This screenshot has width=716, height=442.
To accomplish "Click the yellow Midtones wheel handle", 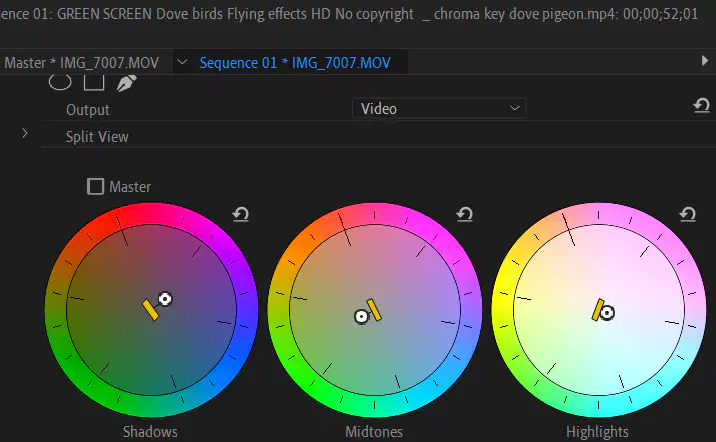I will coord(374,310).
